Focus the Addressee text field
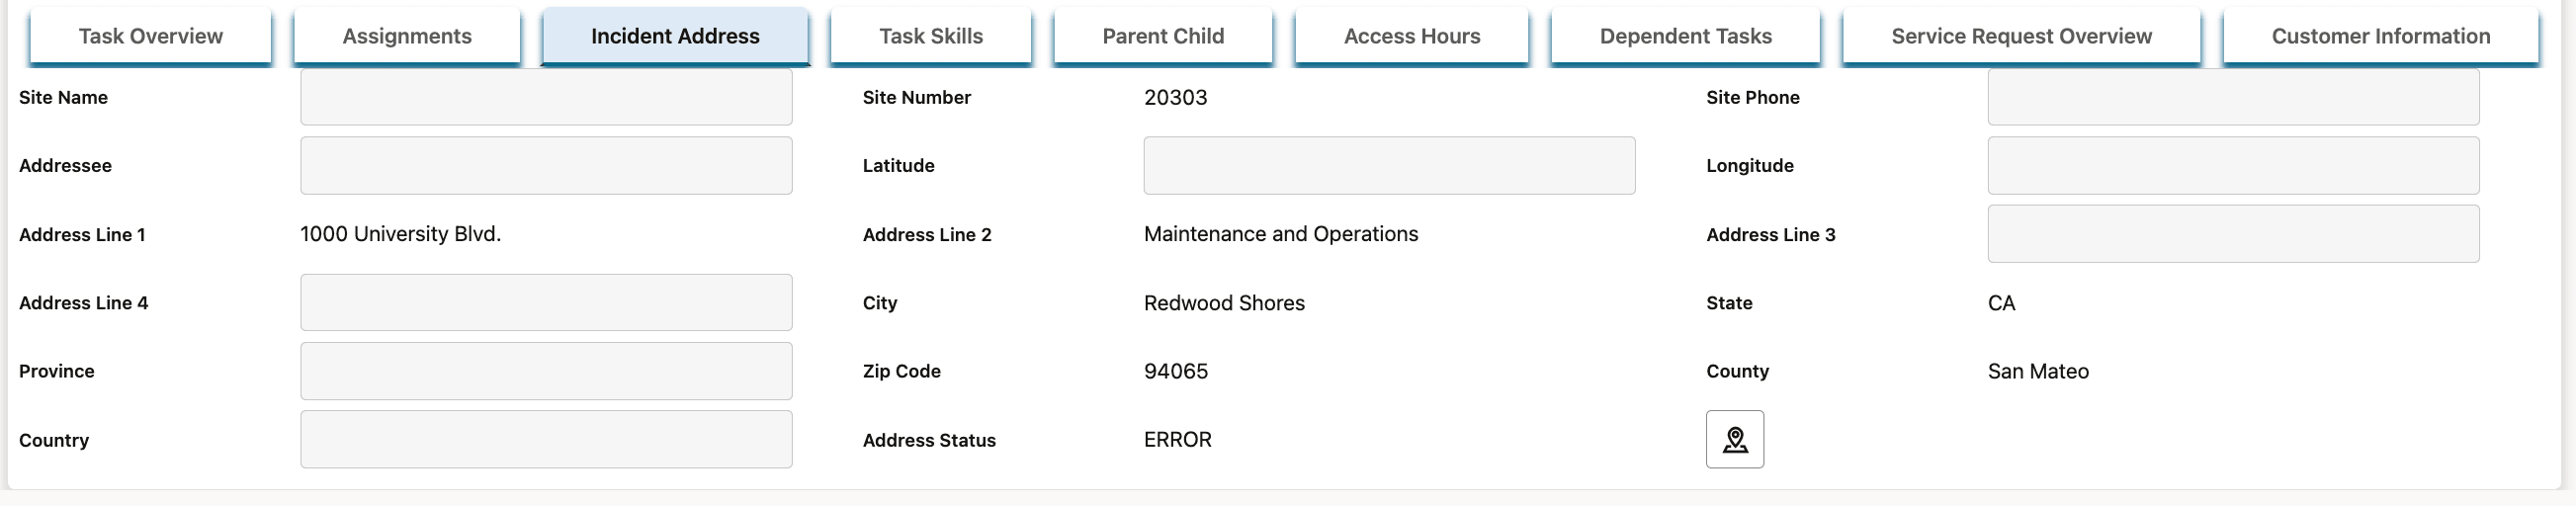 coord(546,165)
